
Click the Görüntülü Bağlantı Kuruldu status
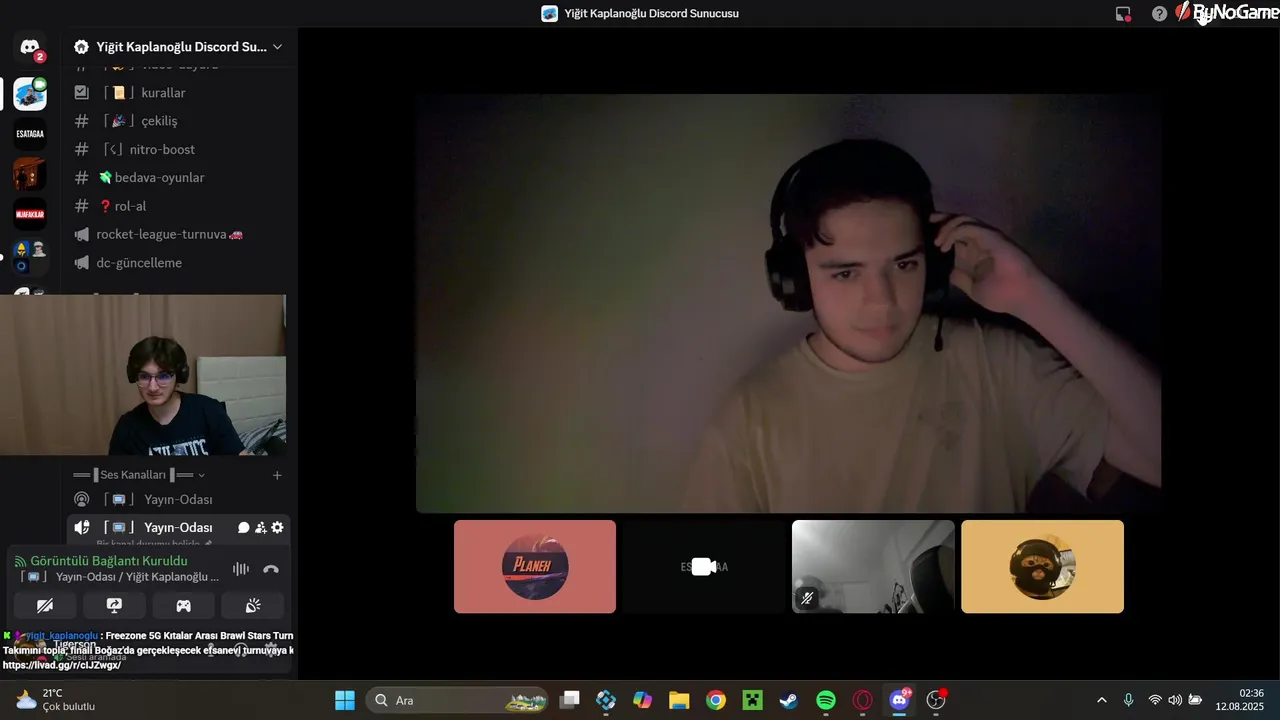[x=108, y=561]
